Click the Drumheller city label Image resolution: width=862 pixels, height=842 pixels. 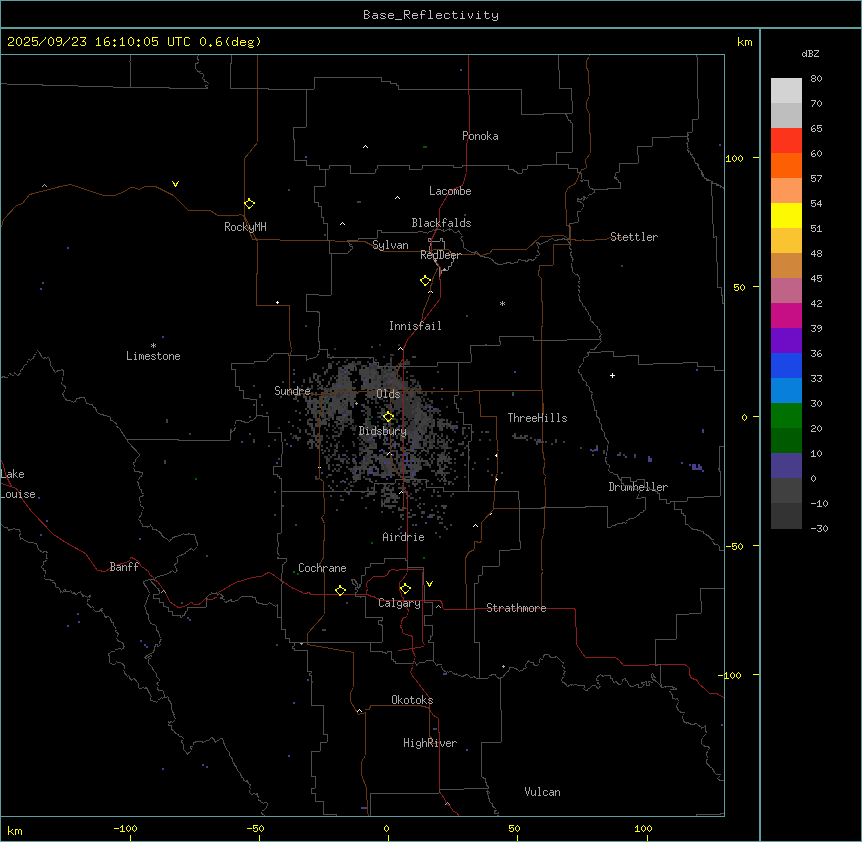coord(638,487)
